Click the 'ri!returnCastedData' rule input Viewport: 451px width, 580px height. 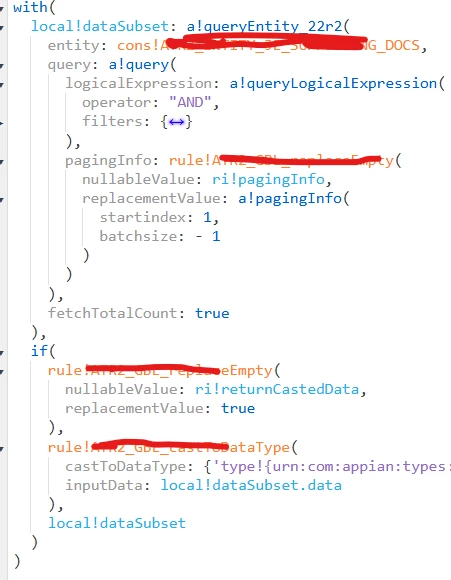[x=277, y=389]
